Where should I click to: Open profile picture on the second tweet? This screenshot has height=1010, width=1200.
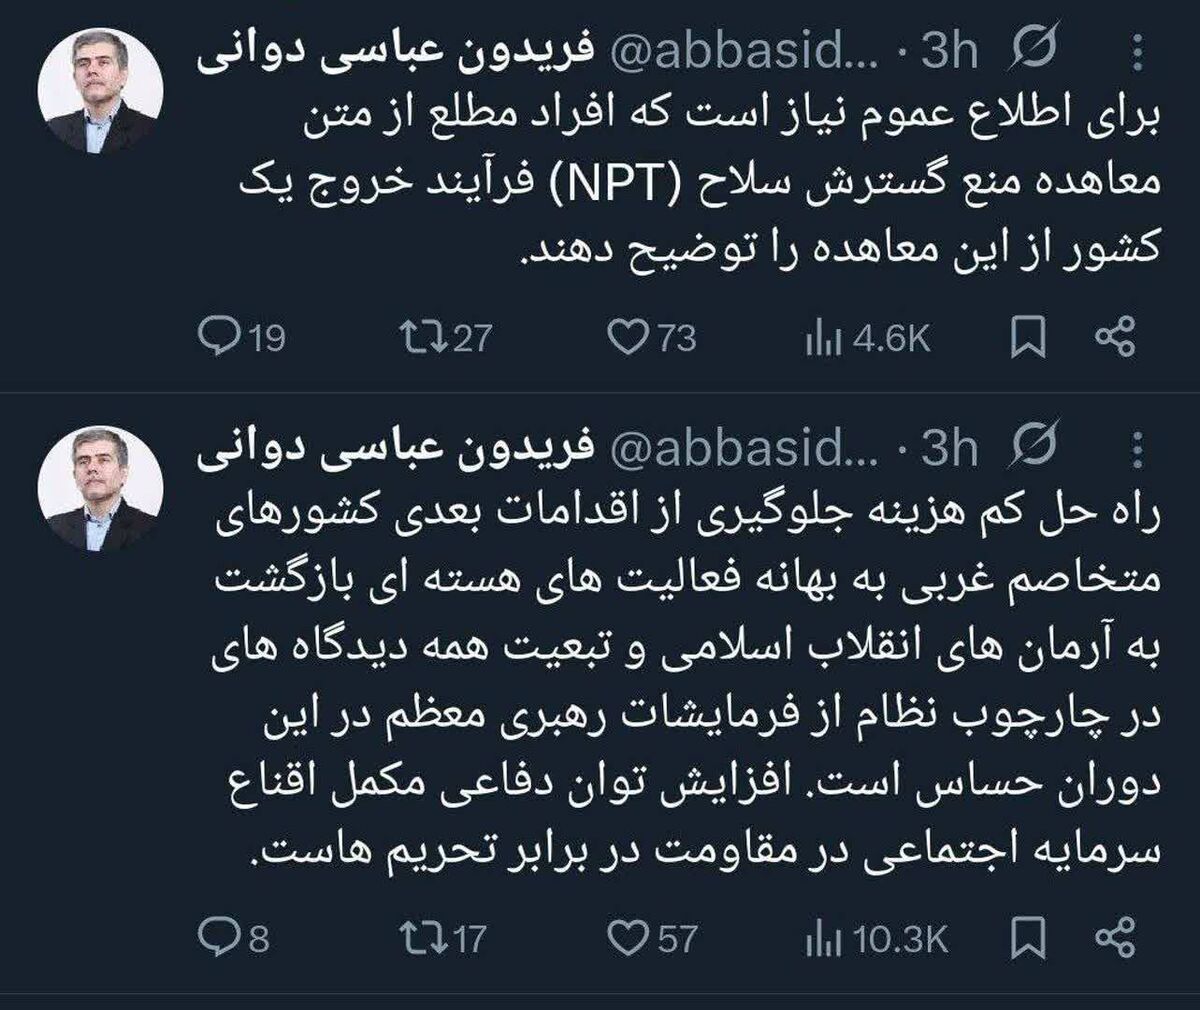(99, 490)
